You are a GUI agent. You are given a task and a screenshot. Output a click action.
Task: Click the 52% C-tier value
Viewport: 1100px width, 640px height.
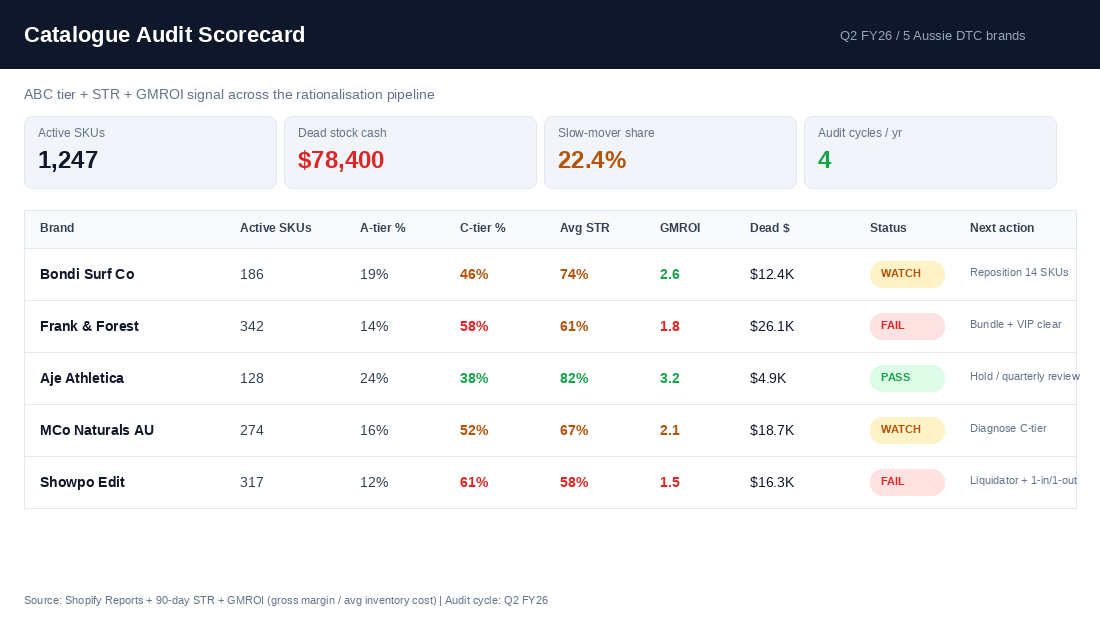tap(474, 430)
